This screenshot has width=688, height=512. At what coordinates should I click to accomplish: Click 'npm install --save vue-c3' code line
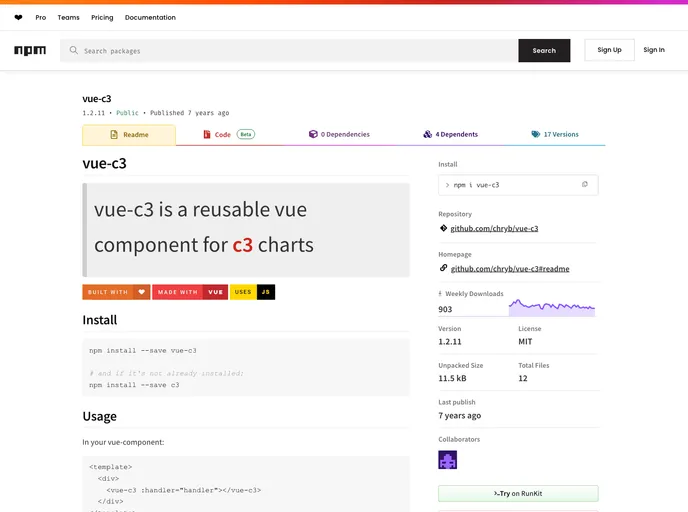click(x=143, y=351)
